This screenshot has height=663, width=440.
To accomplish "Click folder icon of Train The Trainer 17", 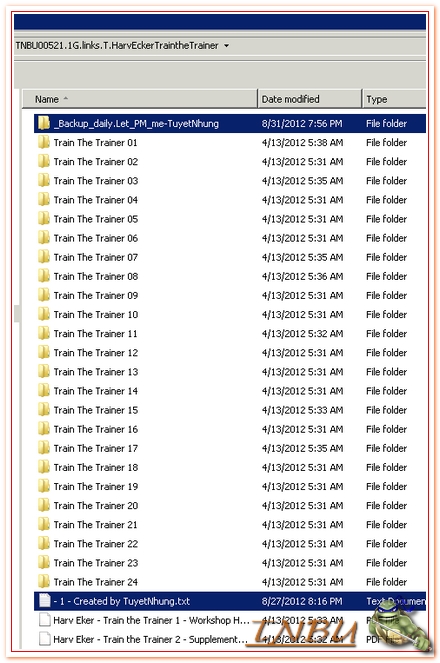I will (44, 448).
